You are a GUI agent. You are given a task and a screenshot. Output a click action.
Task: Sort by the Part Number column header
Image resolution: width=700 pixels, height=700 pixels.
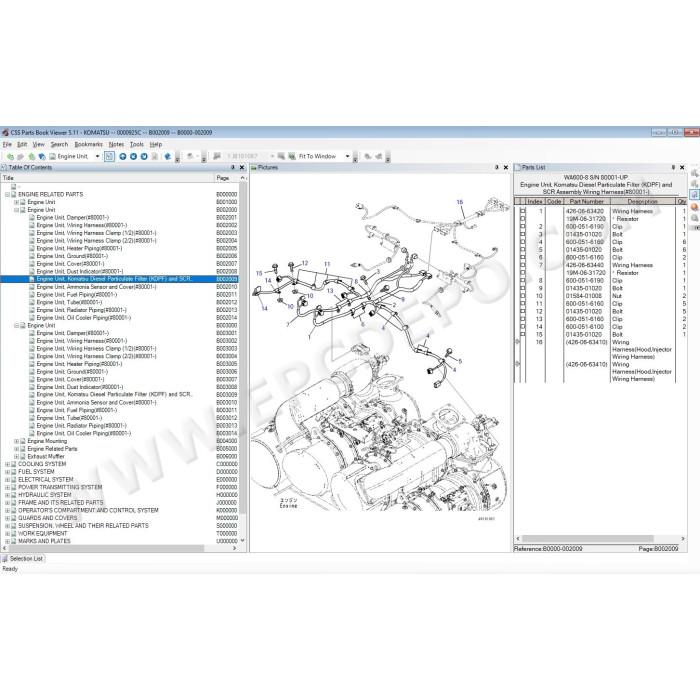[x=586, y=202]
